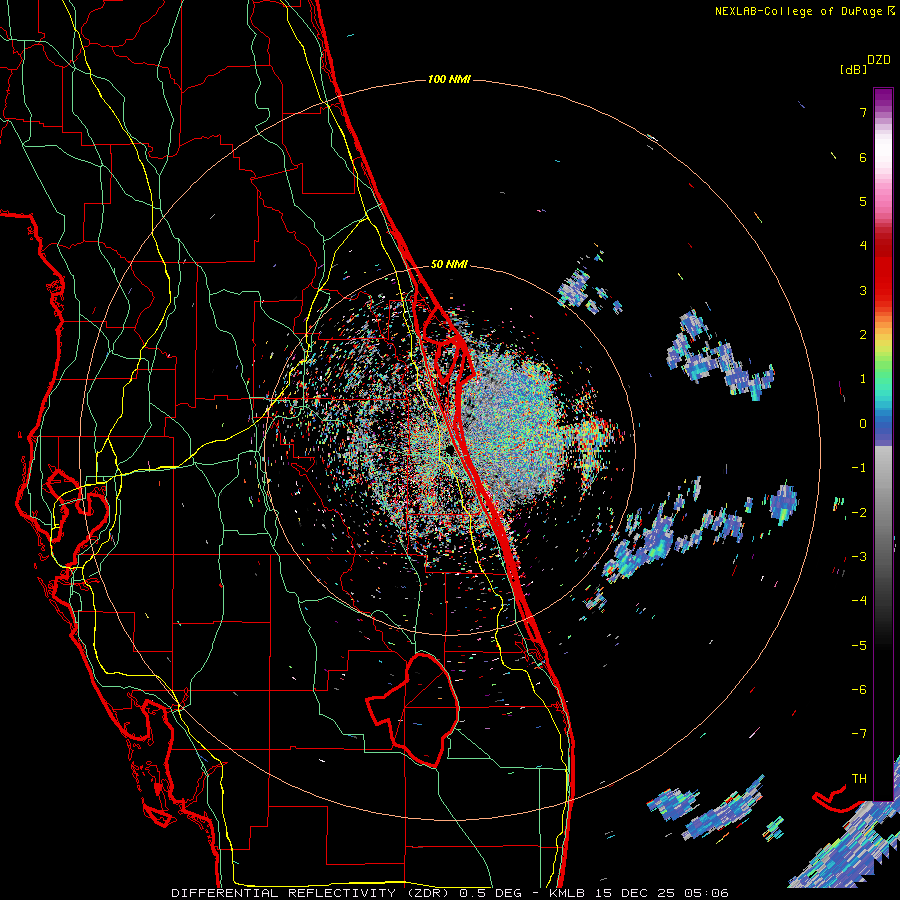This screenshot has width=900, height=900.
Task: Click the purple top of the color bar
Action: point(883,98)
